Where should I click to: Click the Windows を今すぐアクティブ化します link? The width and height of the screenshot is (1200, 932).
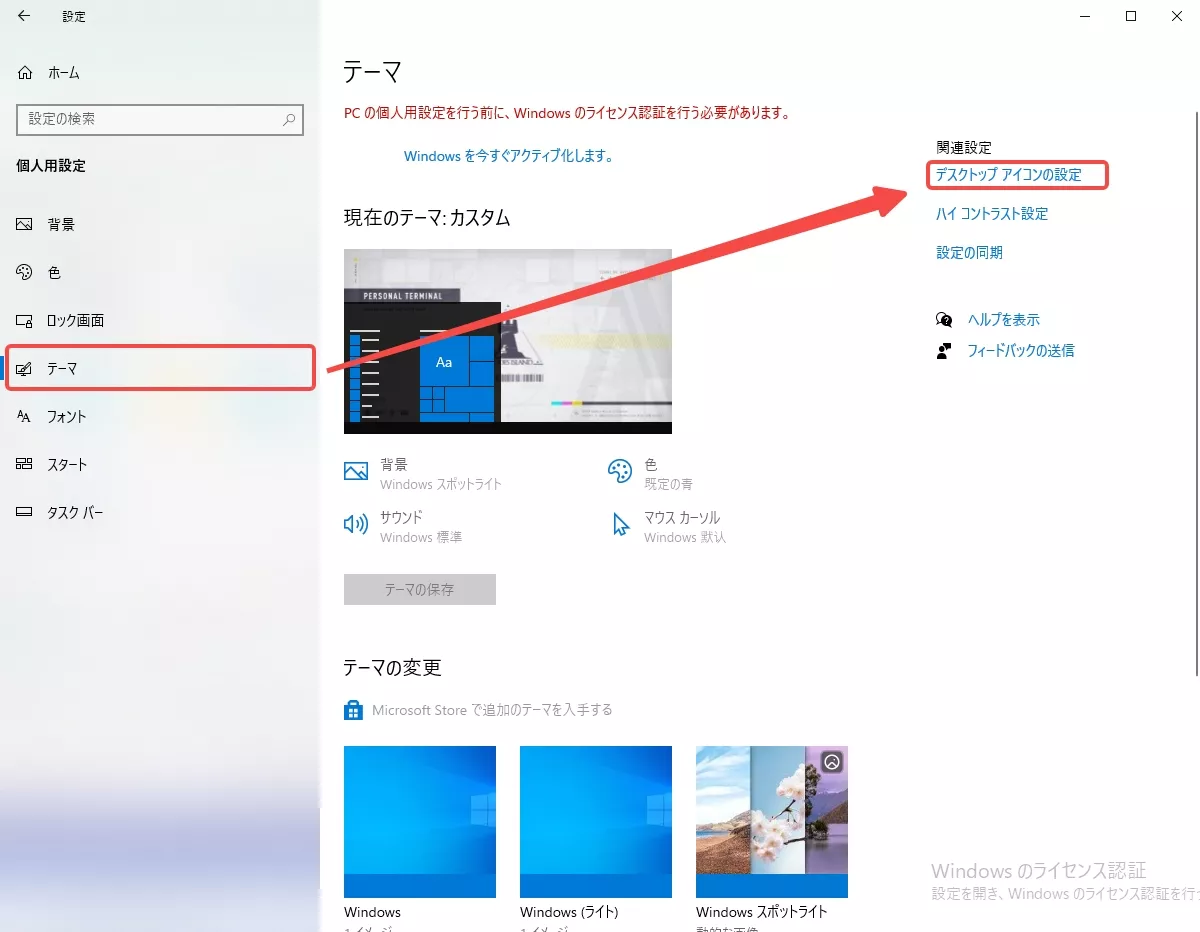click(x=508, y=156)
